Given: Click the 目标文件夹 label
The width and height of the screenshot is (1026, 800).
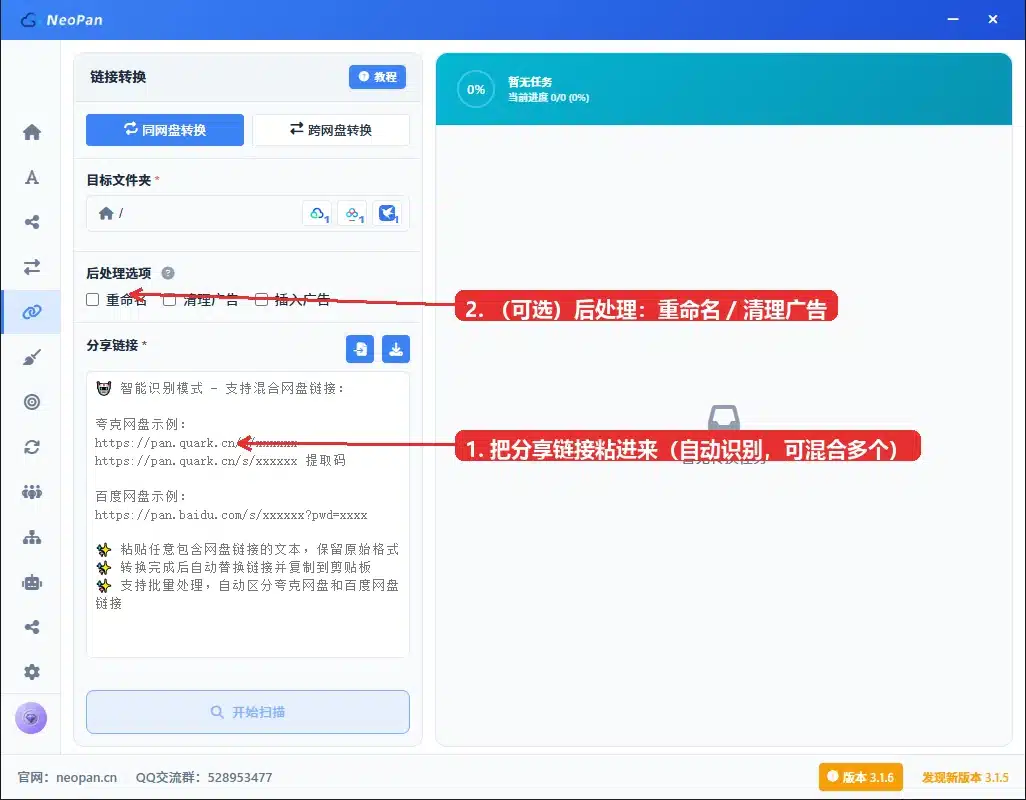Looking at the screenshot, I should pyautogui.click(x=118, y=180).
